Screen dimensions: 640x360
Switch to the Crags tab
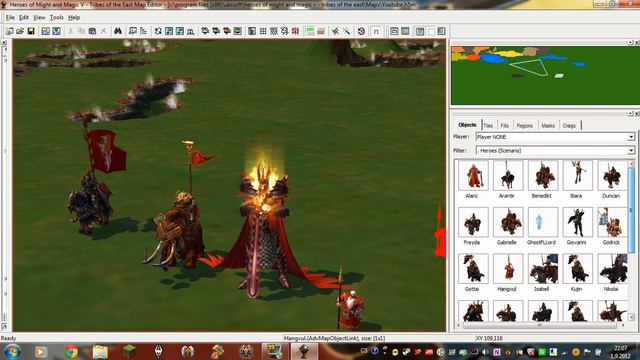tap(569, 126)
